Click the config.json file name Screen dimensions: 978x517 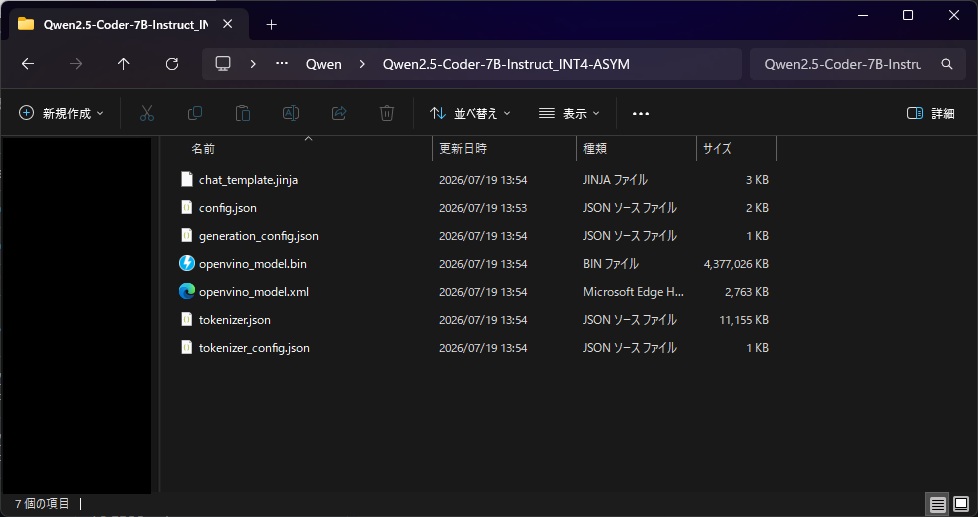pos(228,208)
